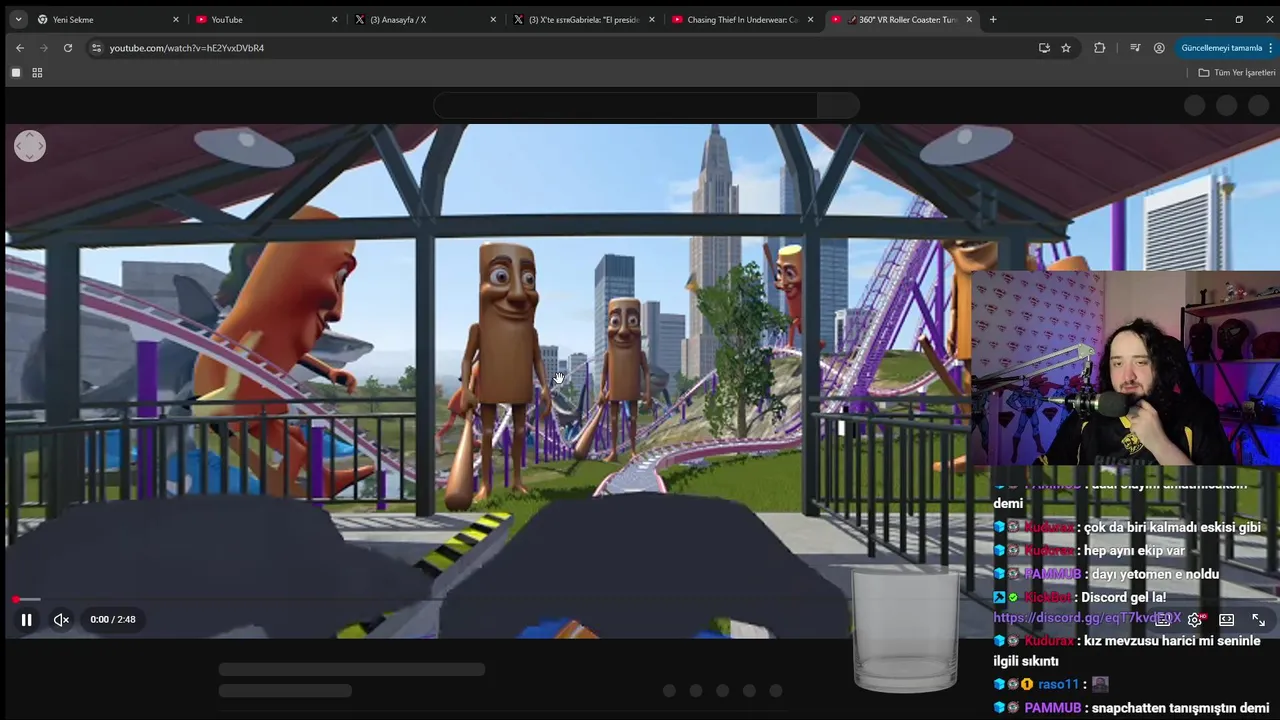Open the extensions puzzle icon
Screen dimensions: 1280x720
pos(1100,48)
